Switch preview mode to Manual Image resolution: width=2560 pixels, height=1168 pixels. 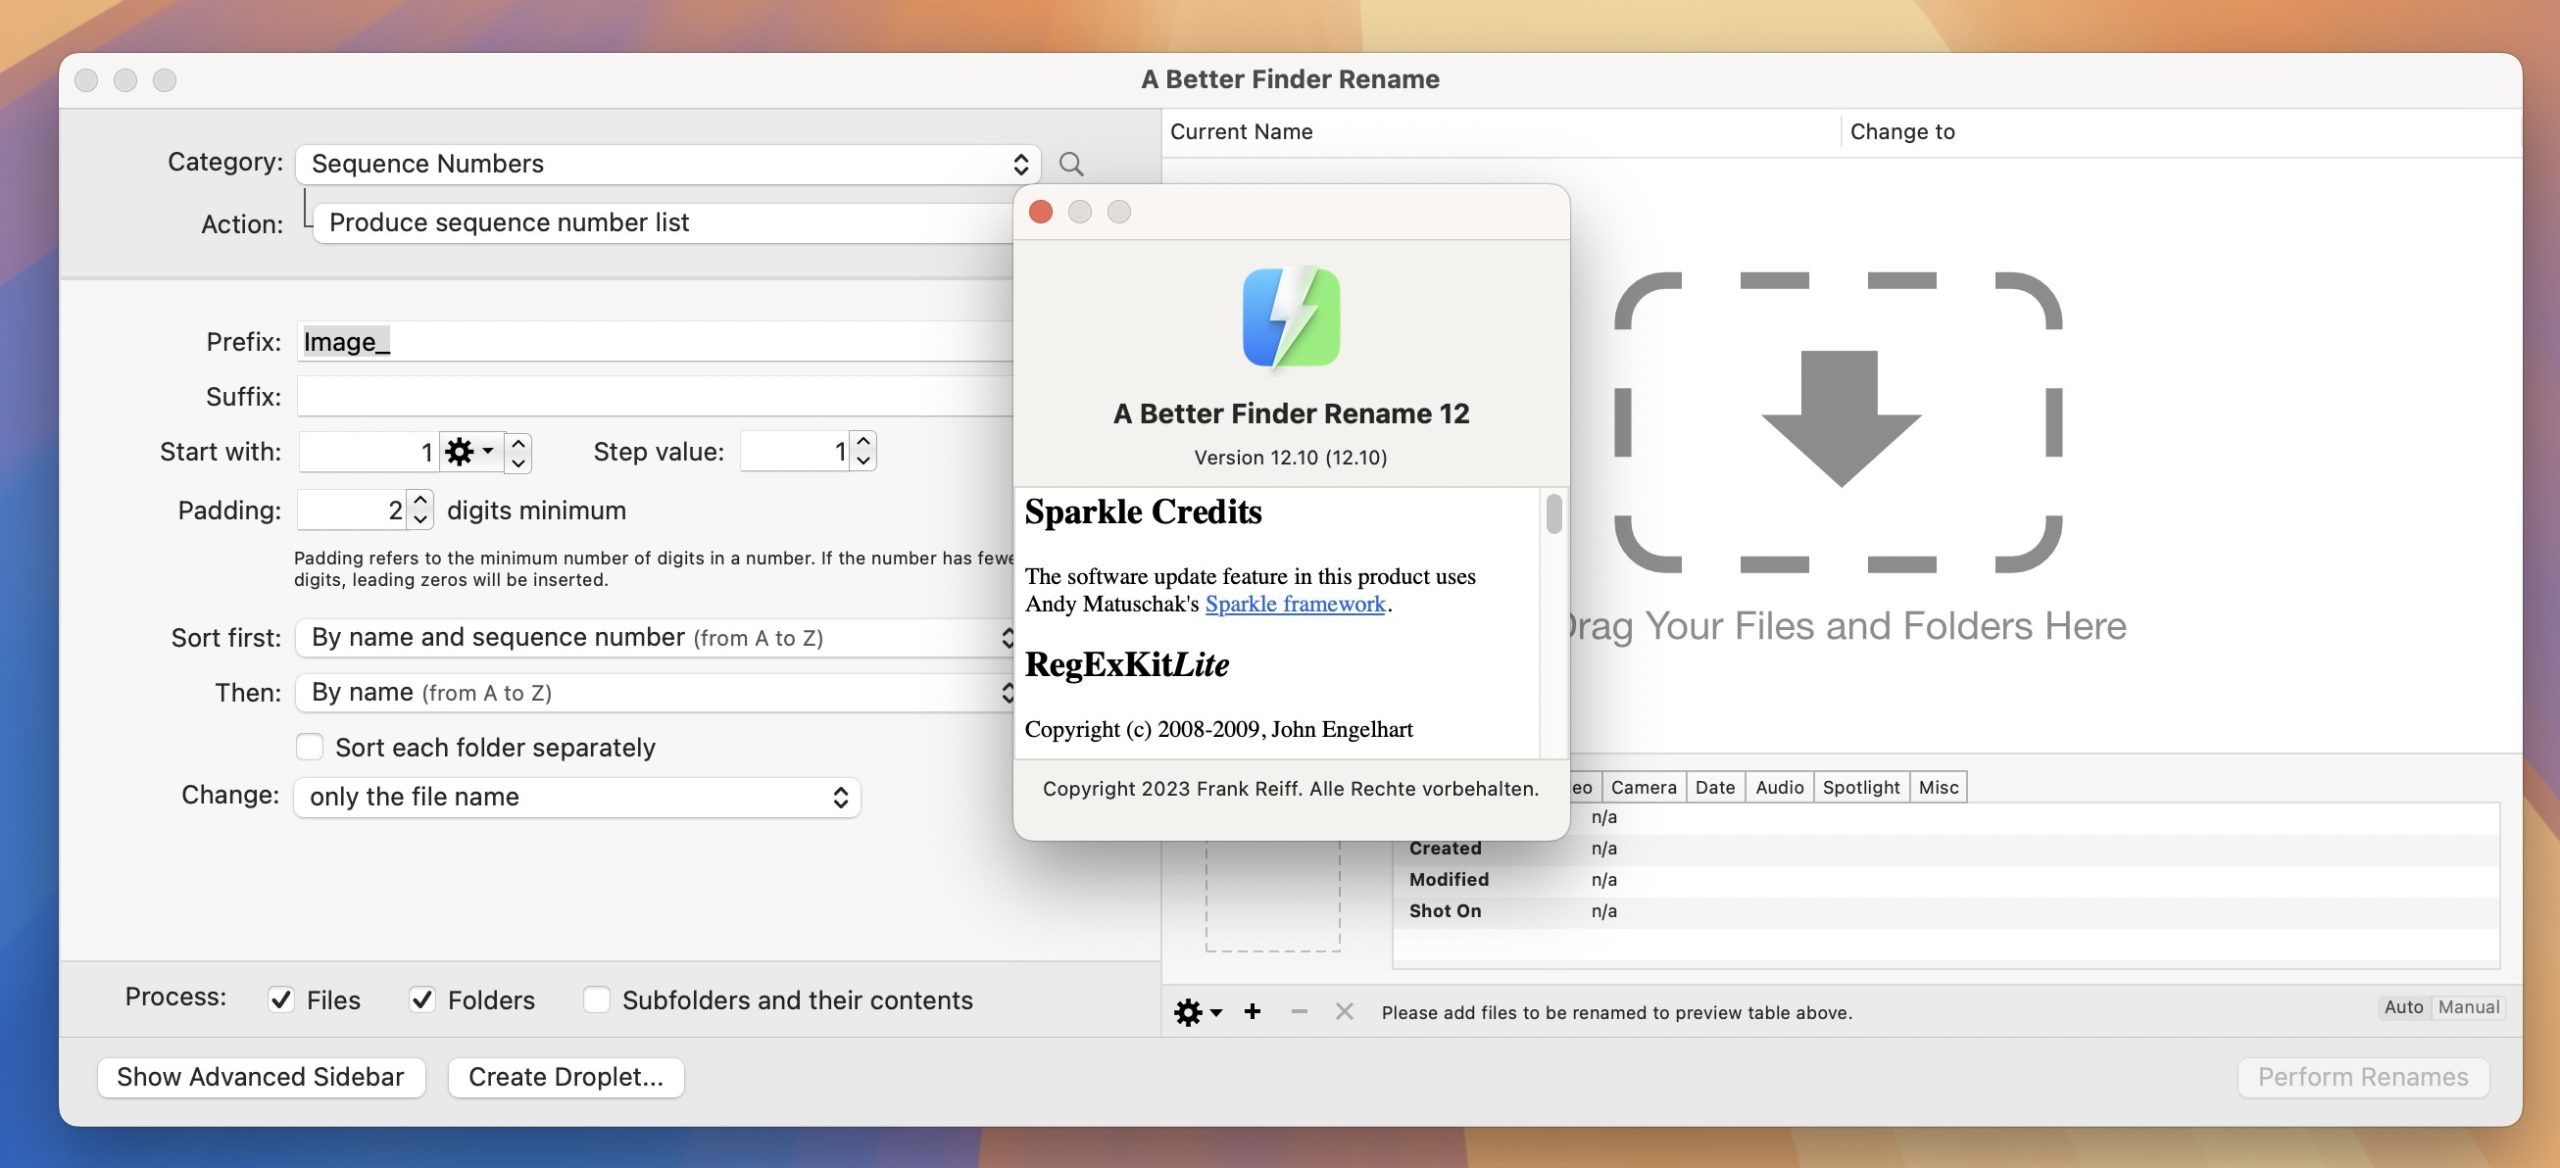[x=2468, y=1007]
